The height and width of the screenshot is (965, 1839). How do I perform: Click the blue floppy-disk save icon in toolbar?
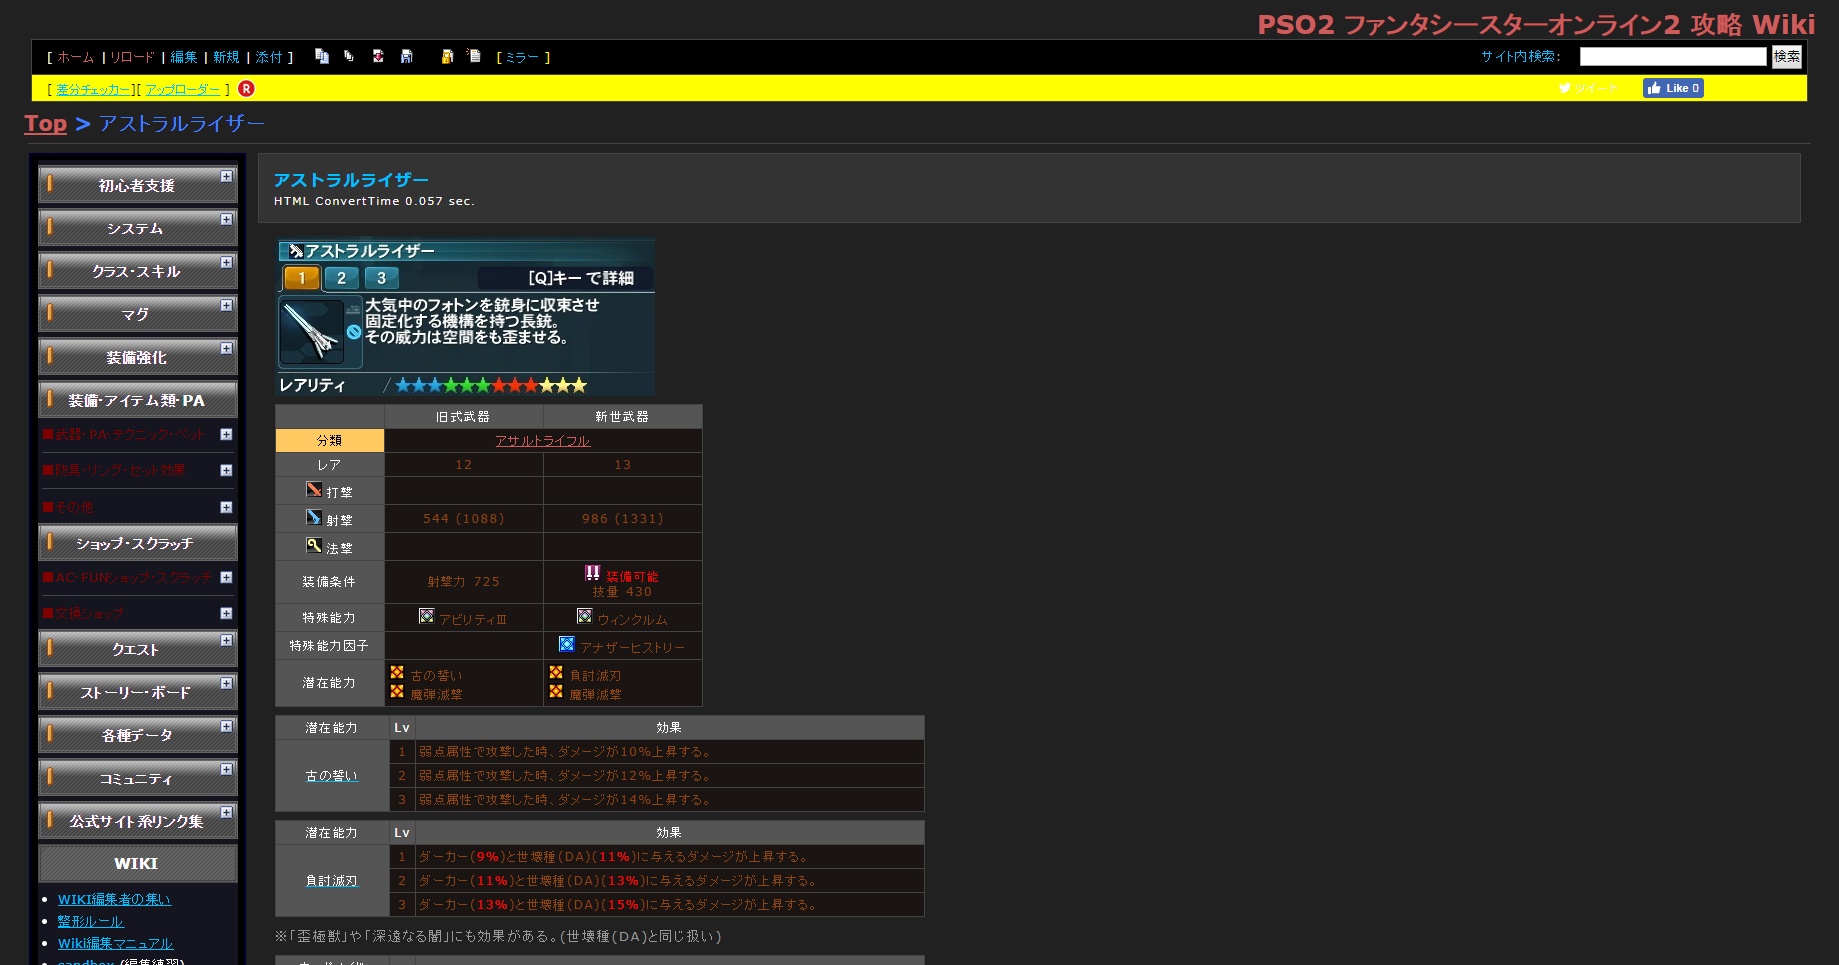407,56
